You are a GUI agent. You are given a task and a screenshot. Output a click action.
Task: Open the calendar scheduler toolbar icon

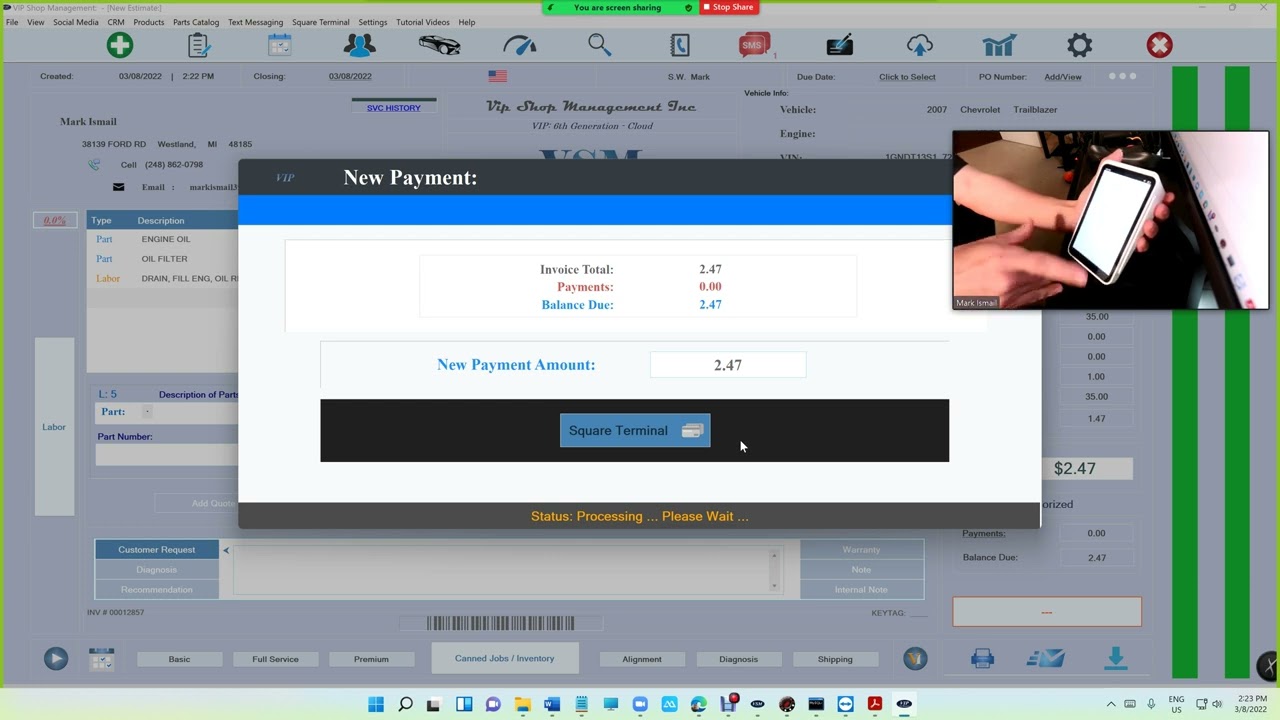click(280, 45)
